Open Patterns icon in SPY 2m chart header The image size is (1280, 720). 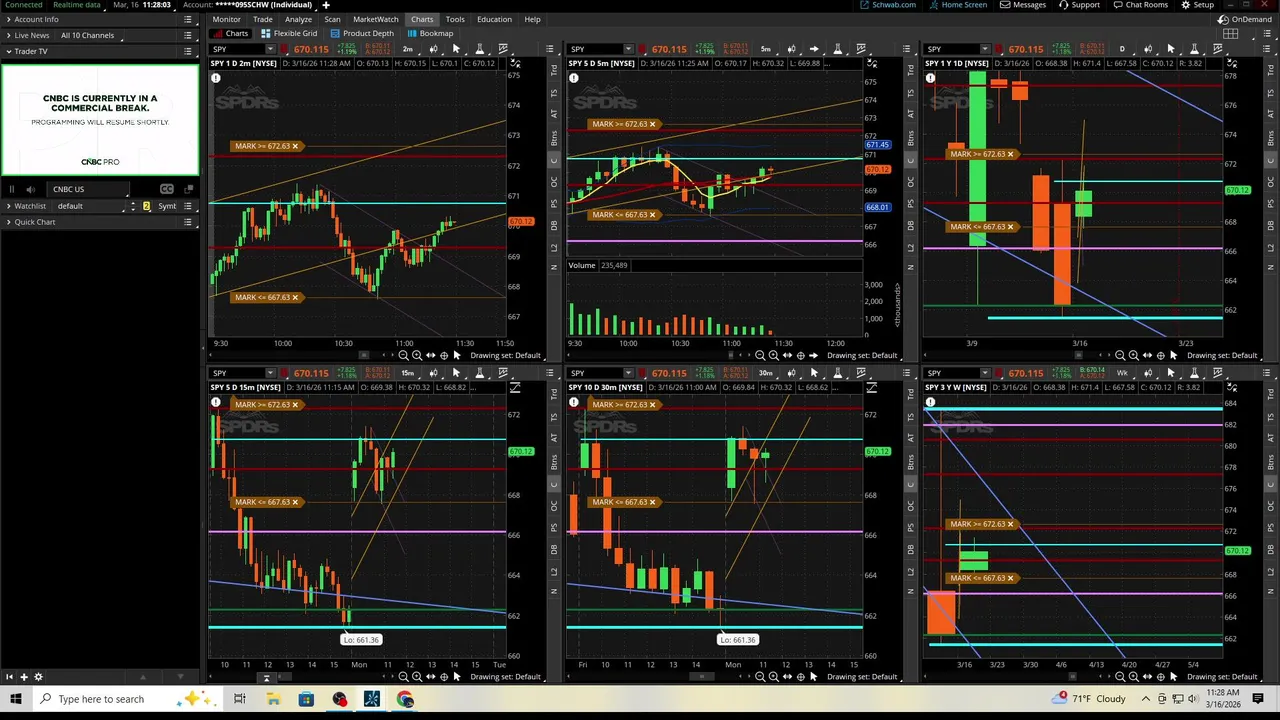[503, 49]
